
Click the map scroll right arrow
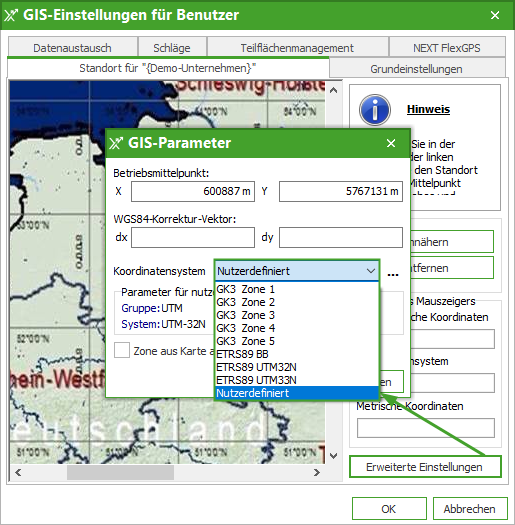(316, 472)
